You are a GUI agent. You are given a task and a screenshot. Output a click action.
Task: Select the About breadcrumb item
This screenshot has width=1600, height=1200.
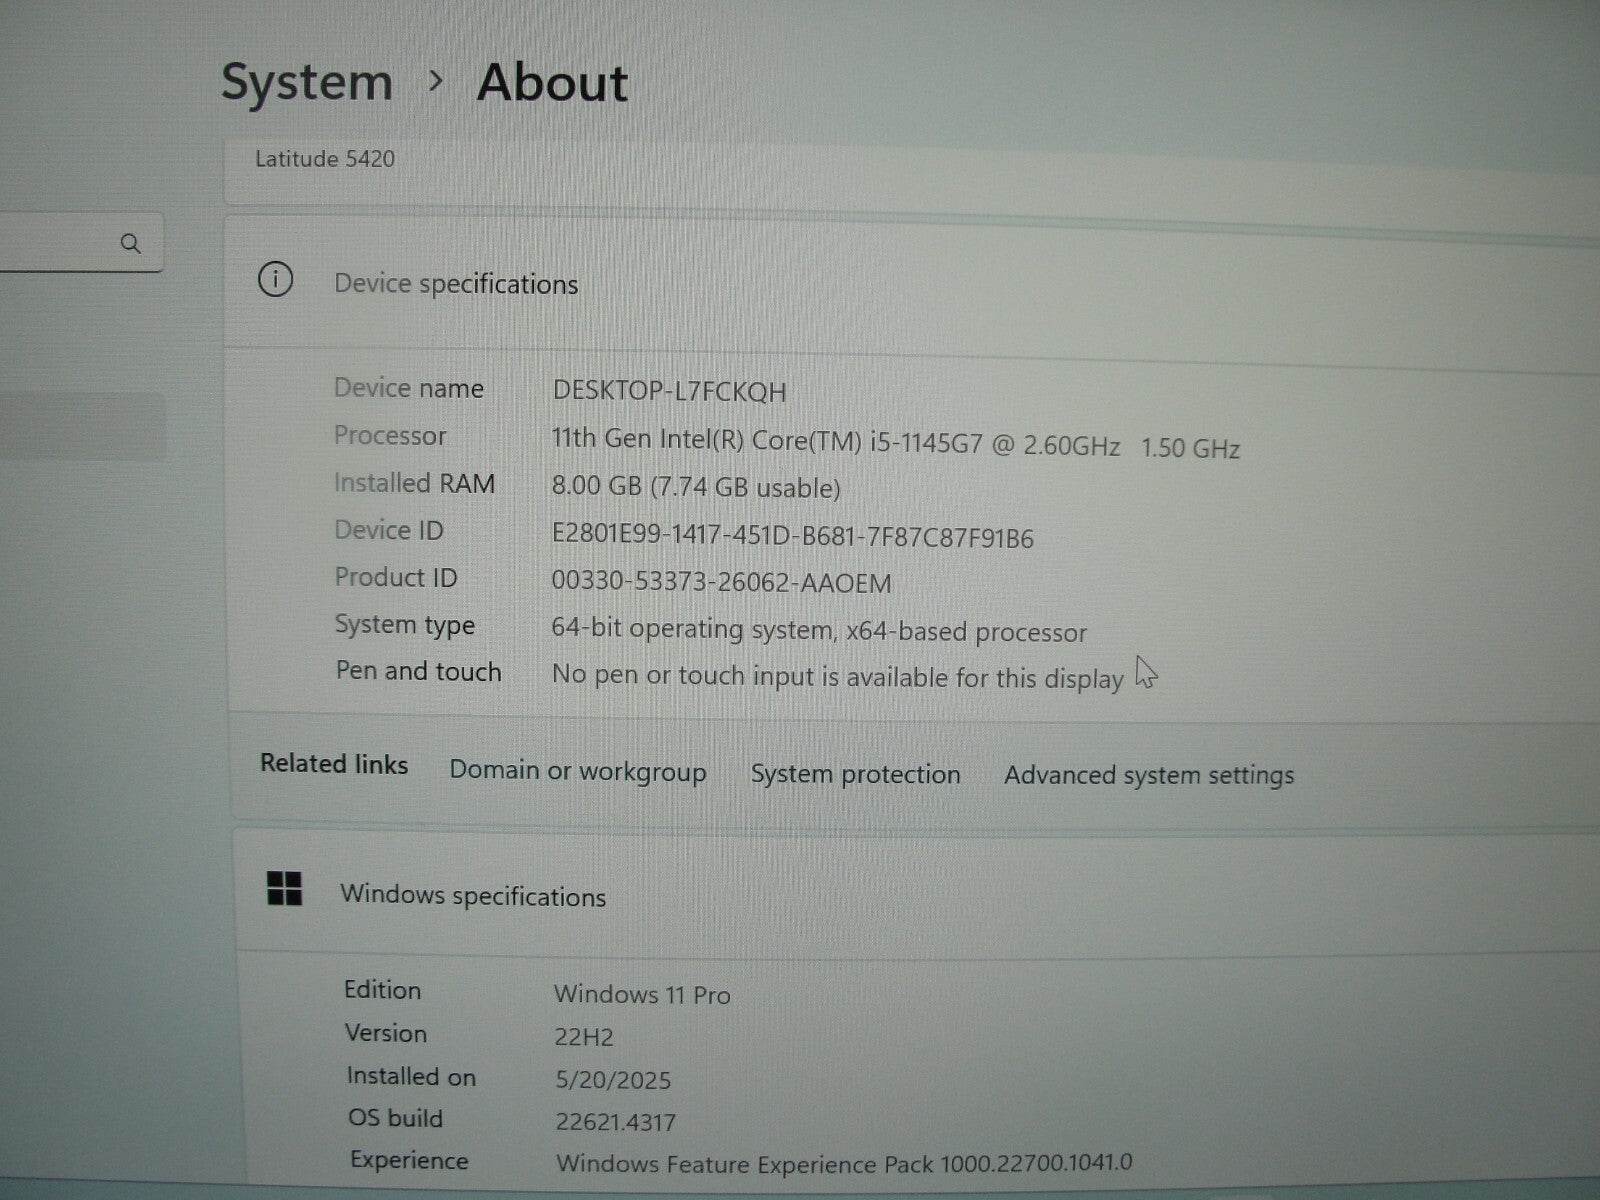pyautogui.click(x=553, y=84)
